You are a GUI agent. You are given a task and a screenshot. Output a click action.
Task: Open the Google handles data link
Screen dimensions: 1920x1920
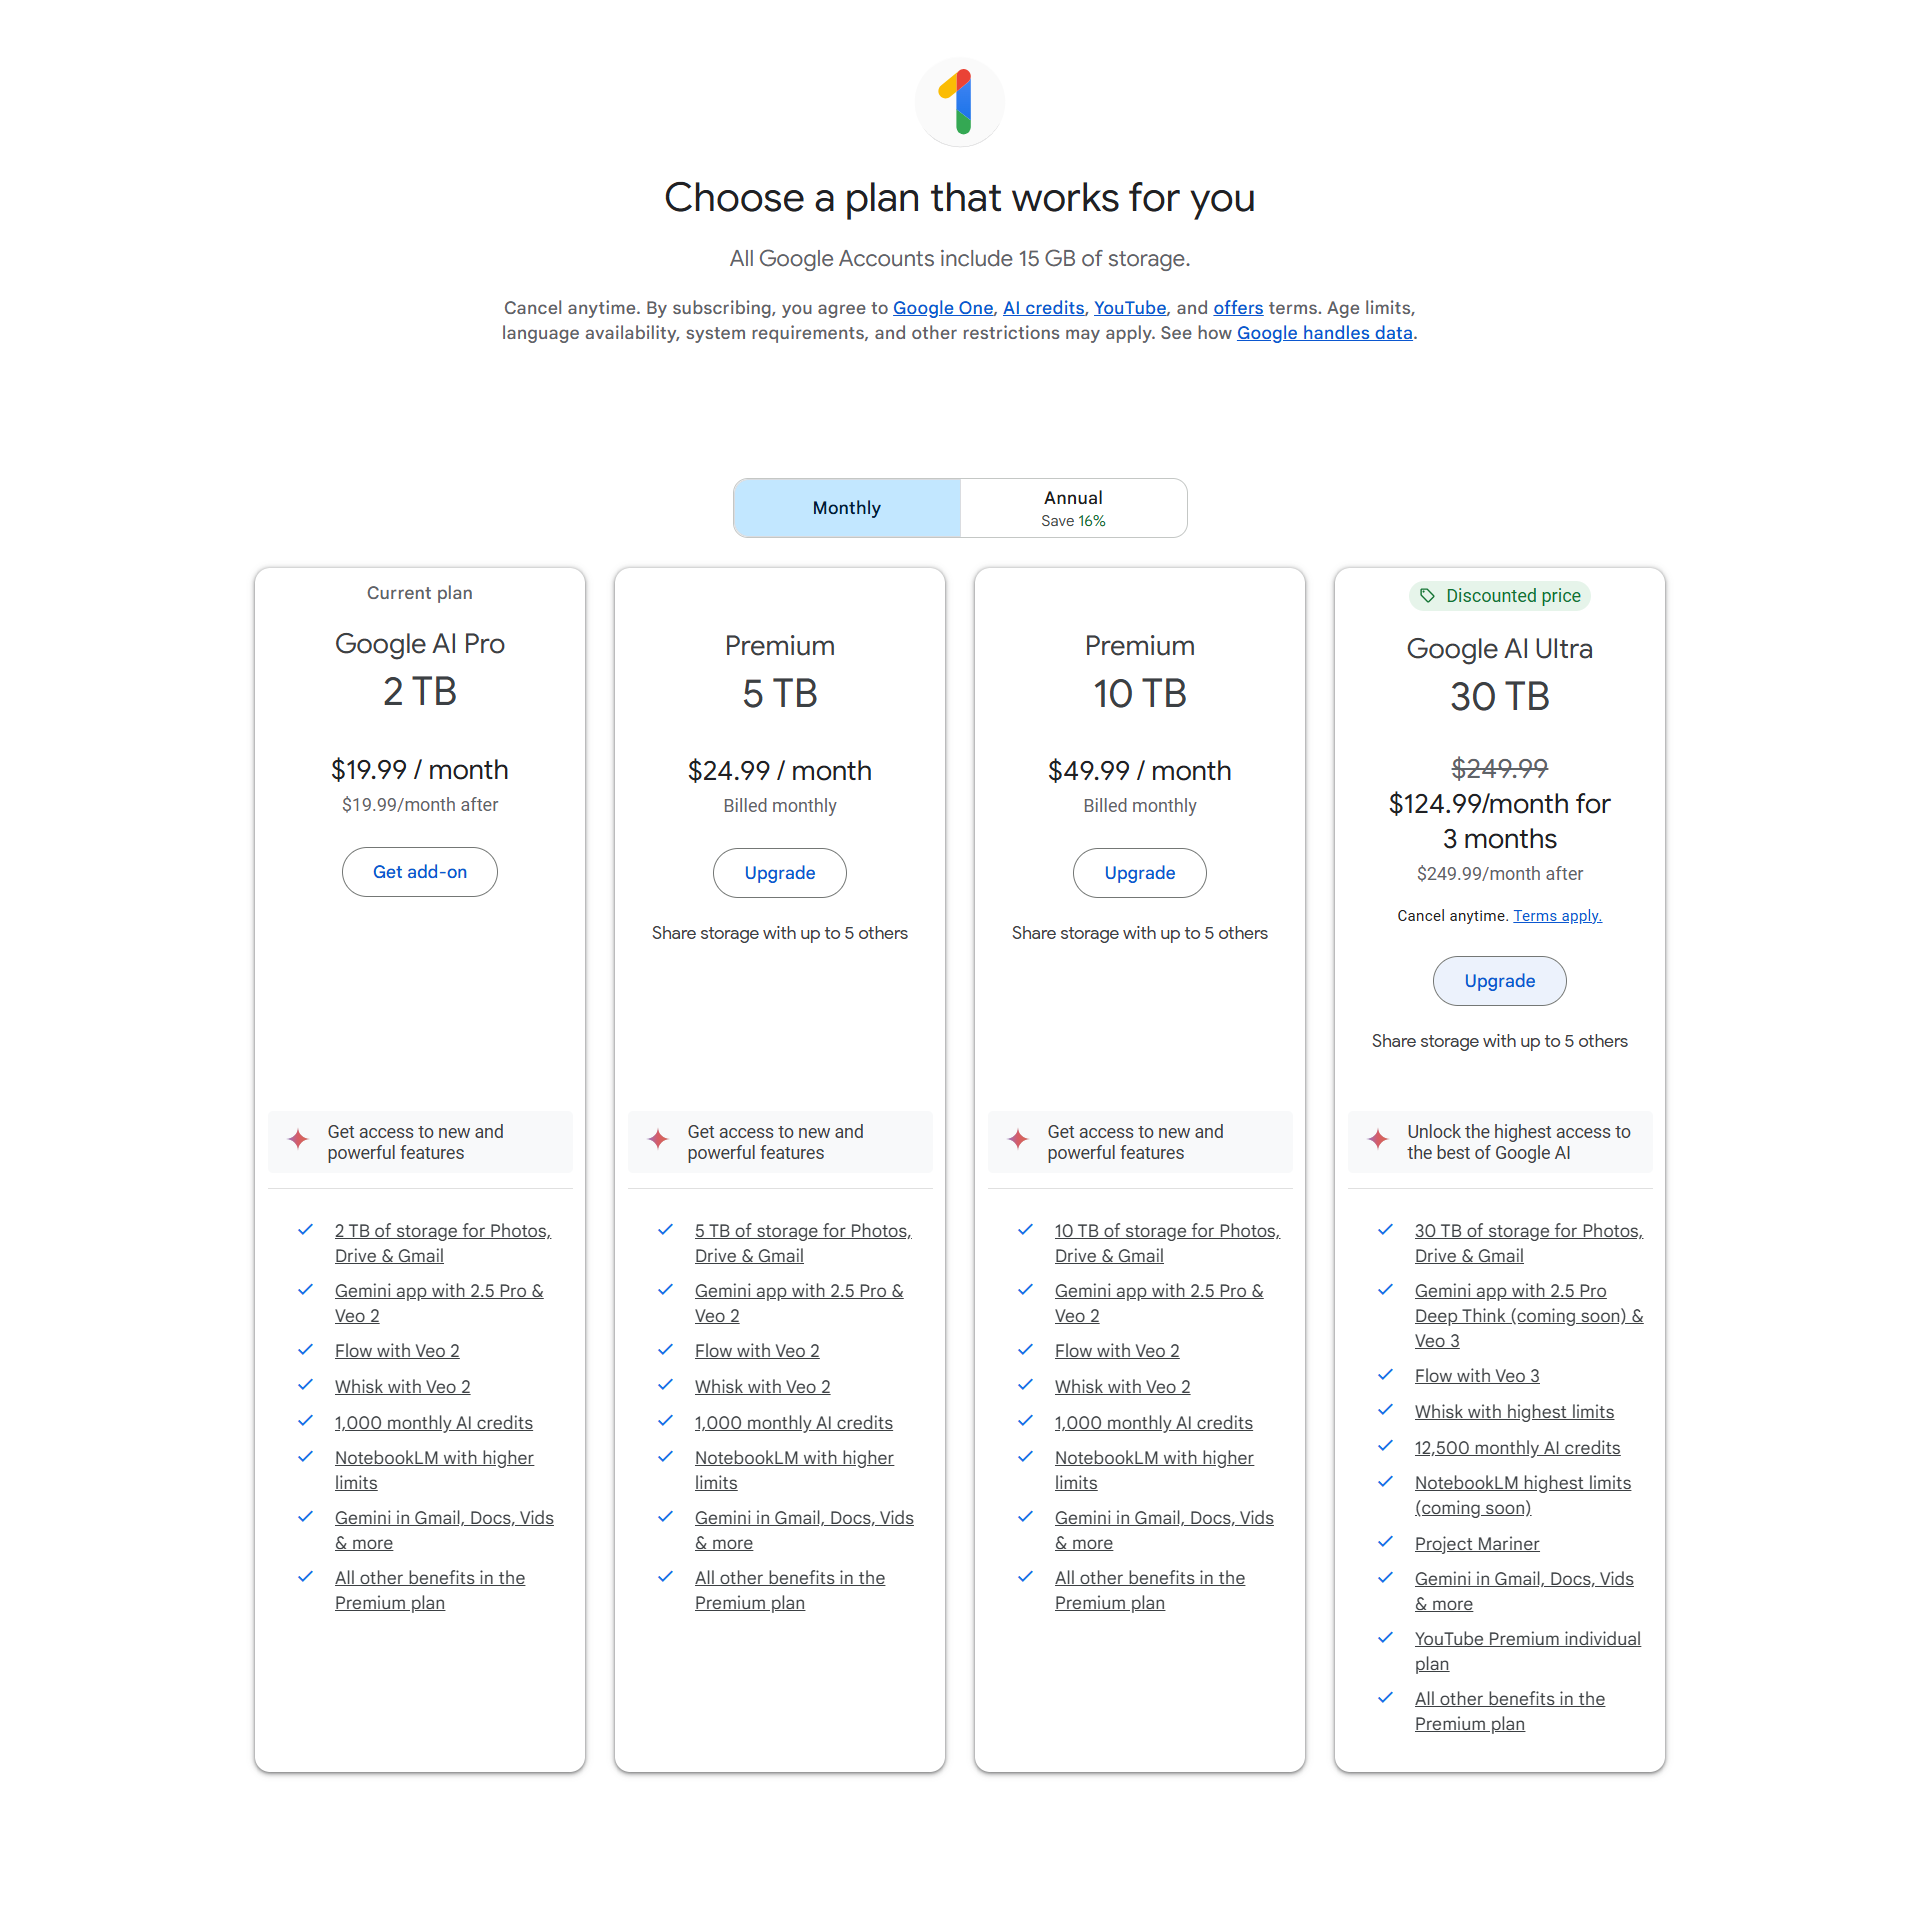(x=1325, y=333)
